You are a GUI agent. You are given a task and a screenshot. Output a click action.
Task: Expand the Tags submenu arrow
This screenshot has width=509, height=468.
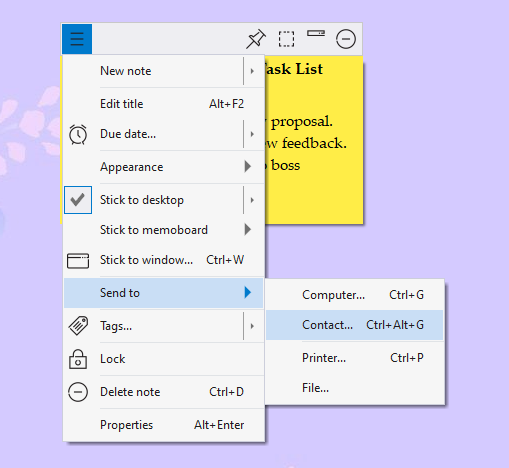252,326
